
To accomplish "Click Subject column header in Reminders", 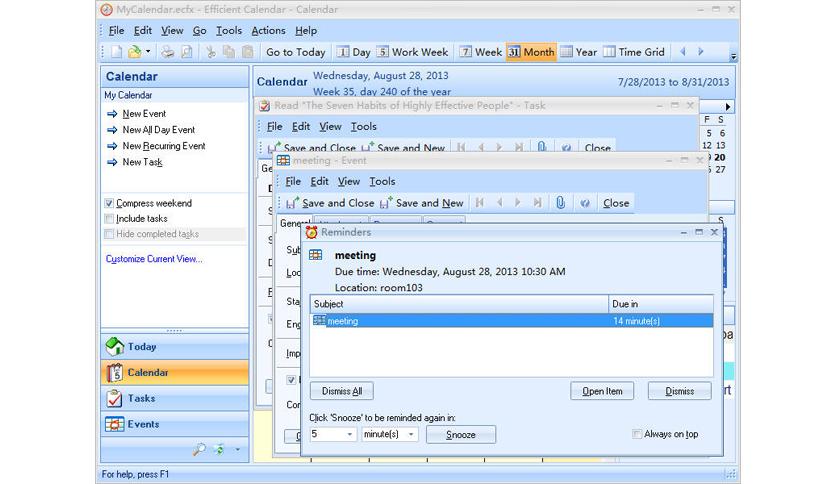I will [459, 304].
